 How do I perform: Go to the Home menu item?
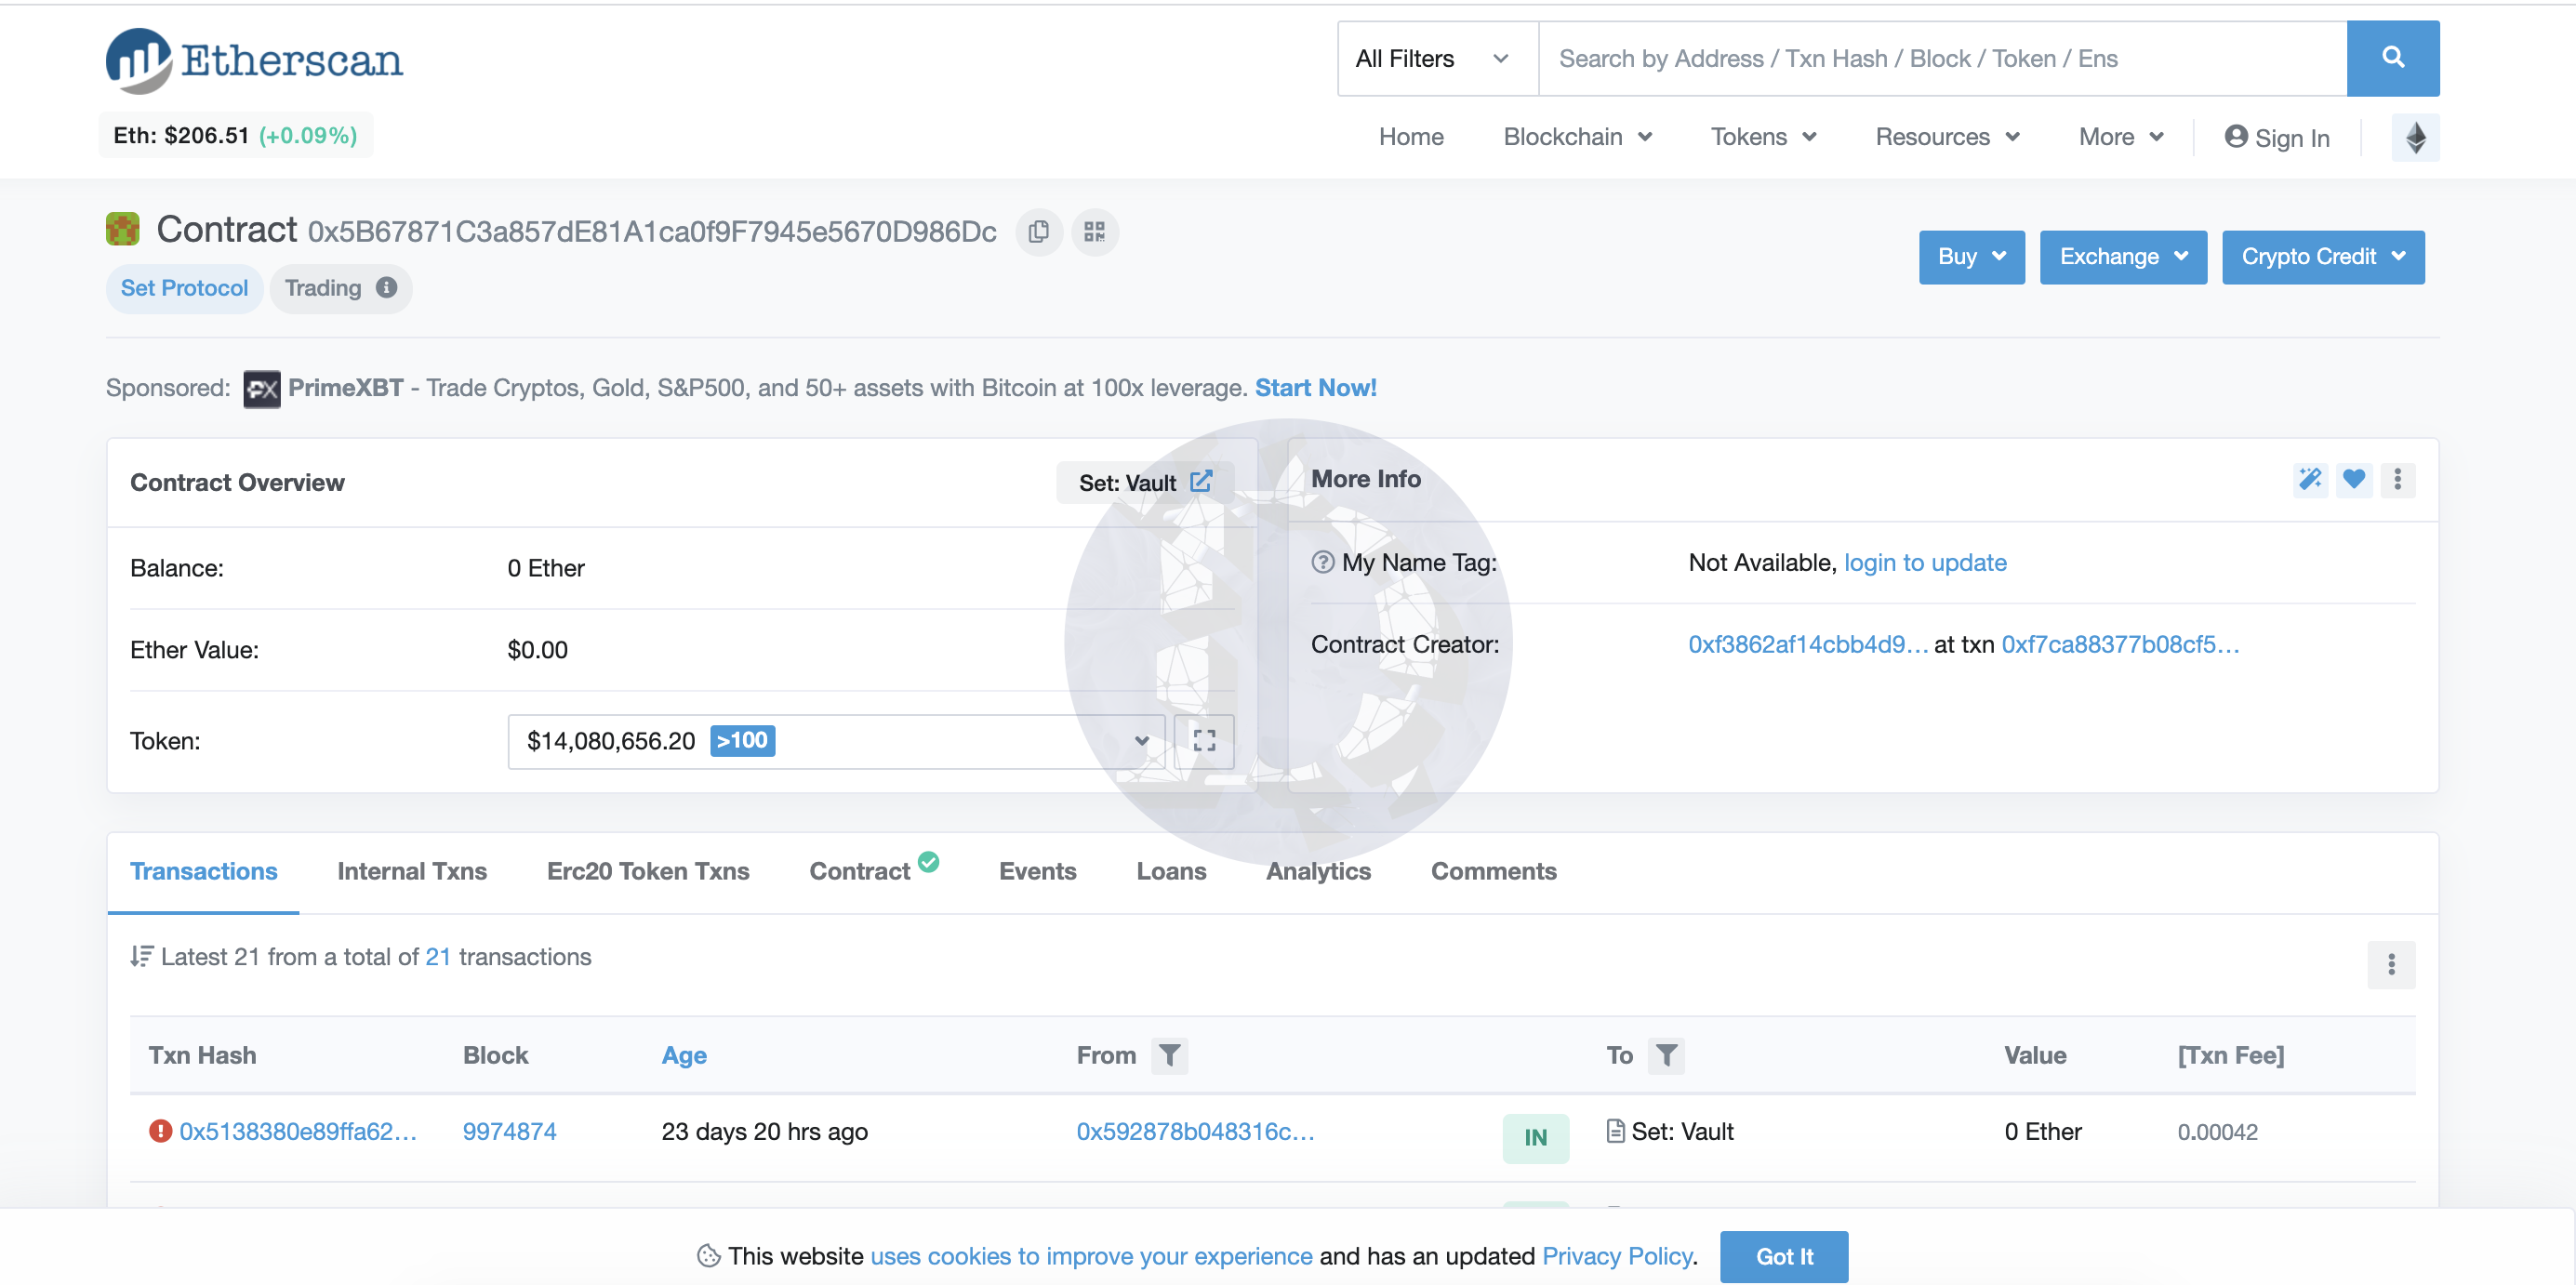pos(1411,137)
